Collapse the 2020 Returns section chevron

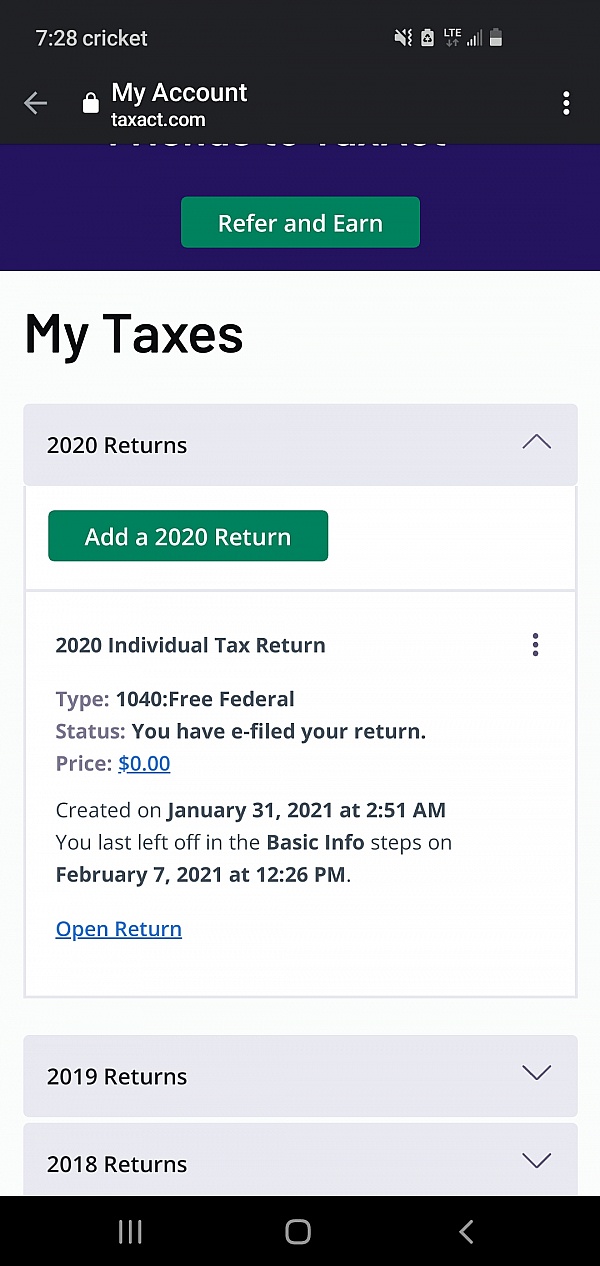click(x=536, y=443)
